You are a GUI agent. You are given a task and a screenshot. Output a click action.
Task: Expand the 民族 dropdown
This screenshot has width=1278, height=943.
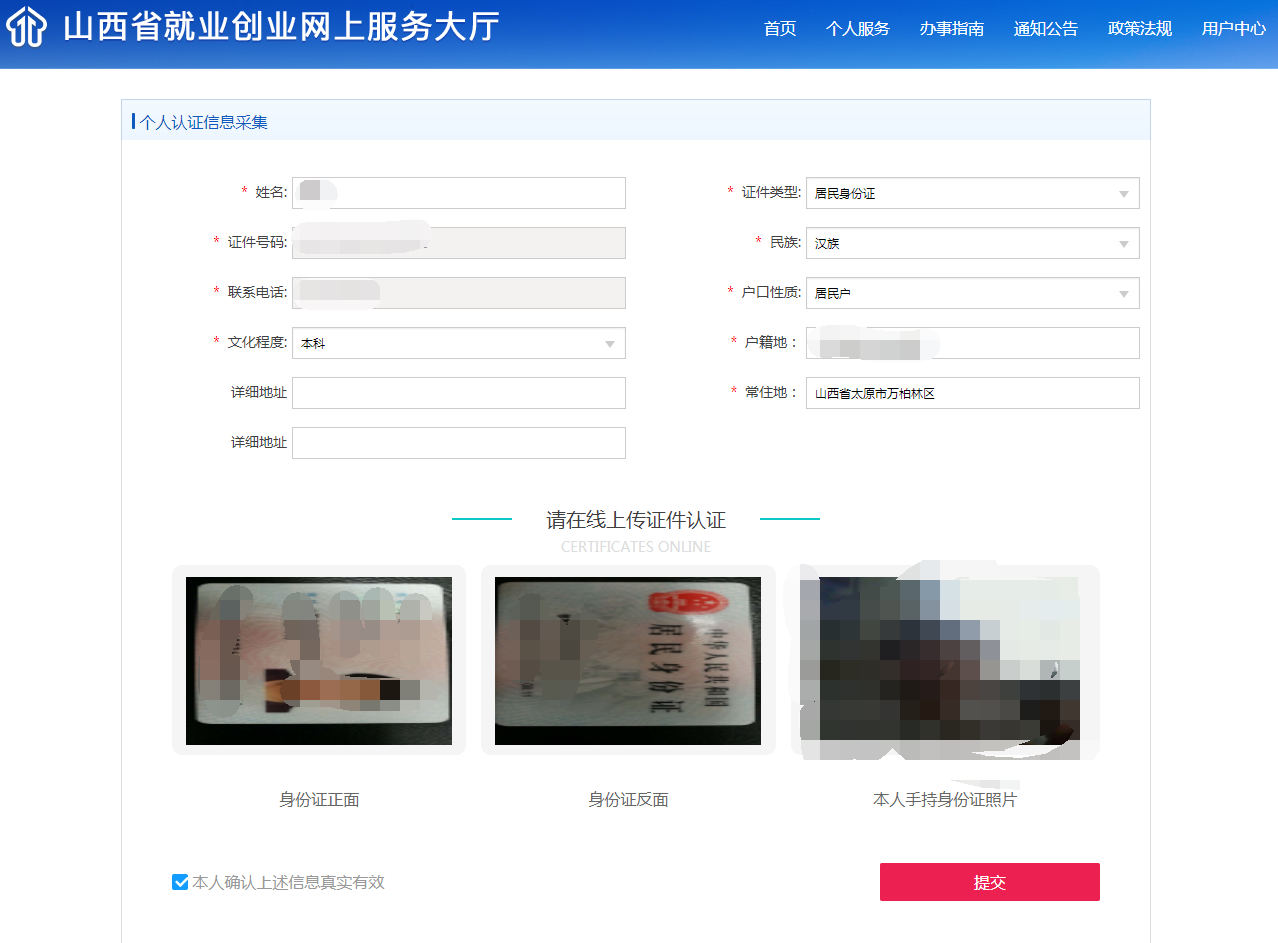(972, 243)
